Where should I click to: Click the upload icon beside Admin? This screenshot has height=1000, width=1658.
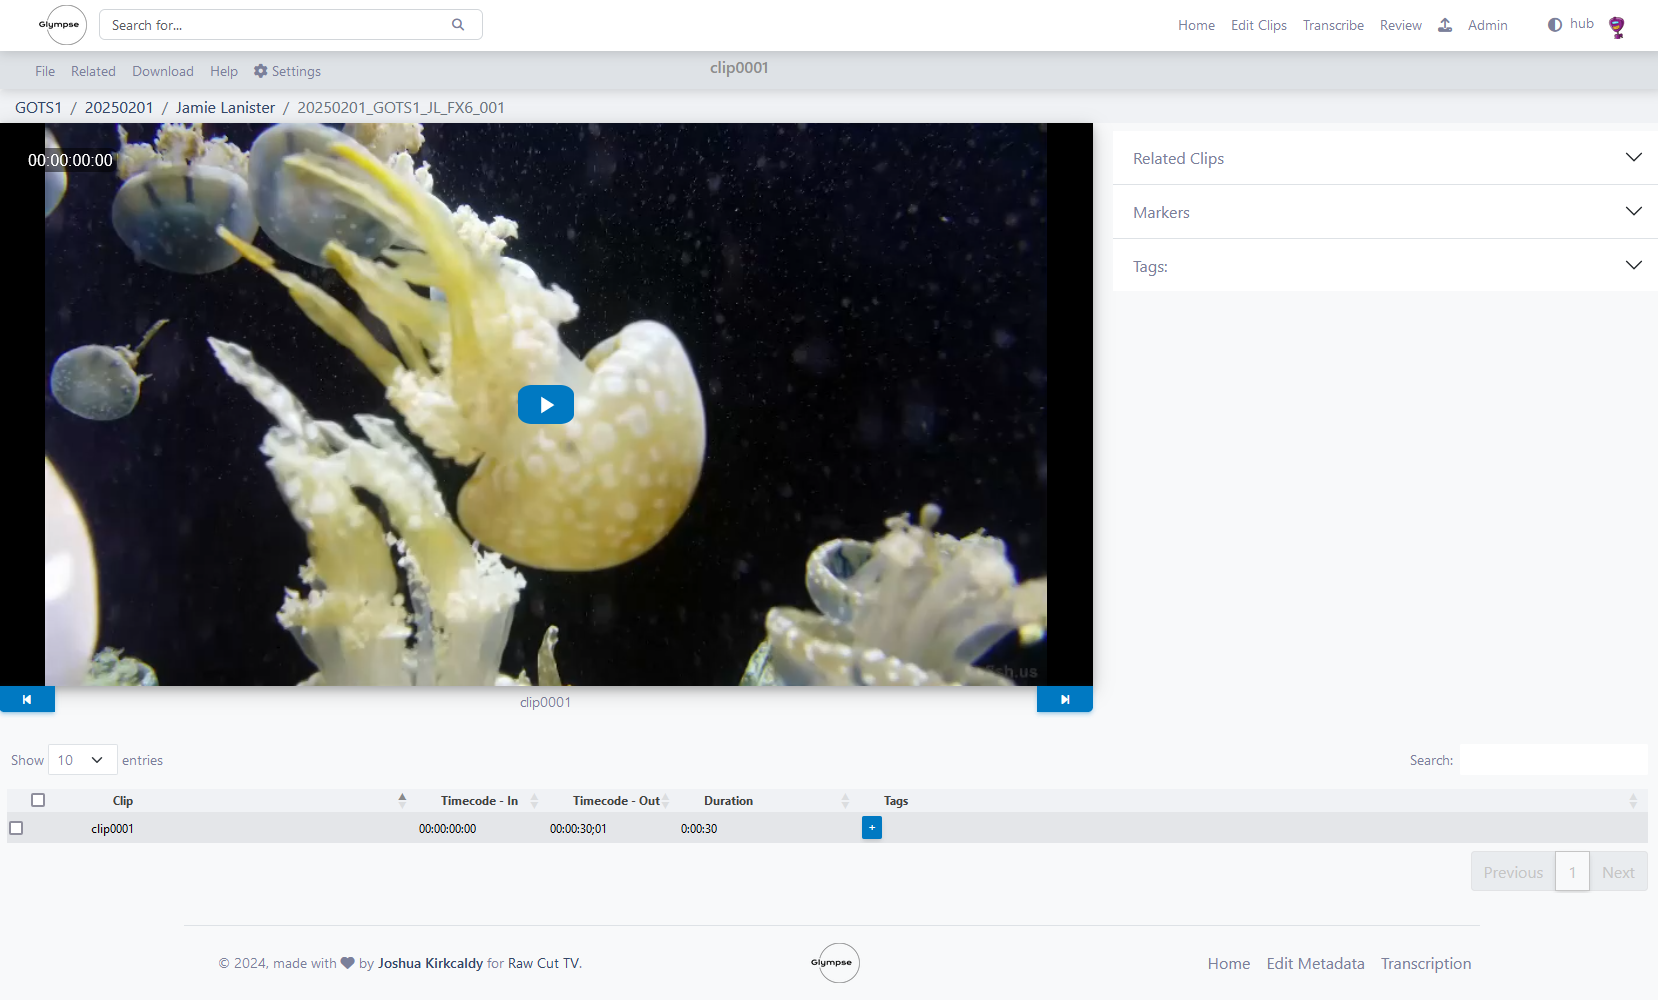[1445, 25]
